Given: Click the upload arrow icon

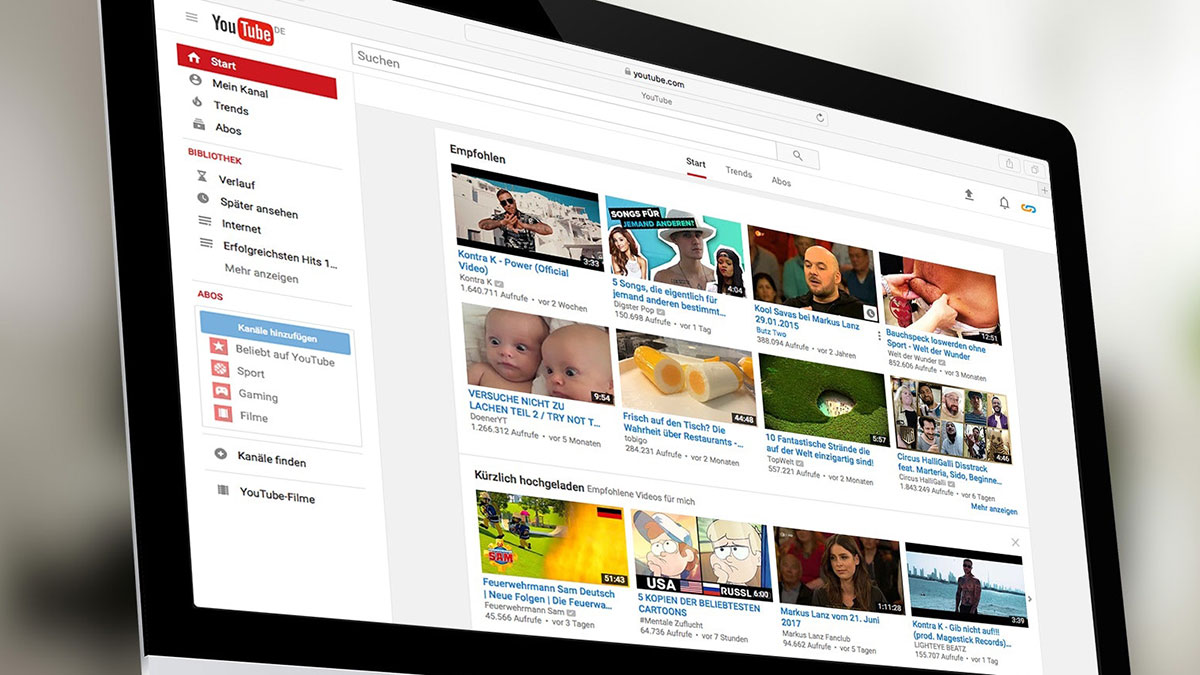Looking at the screenshot, I should tap(968, 195).
